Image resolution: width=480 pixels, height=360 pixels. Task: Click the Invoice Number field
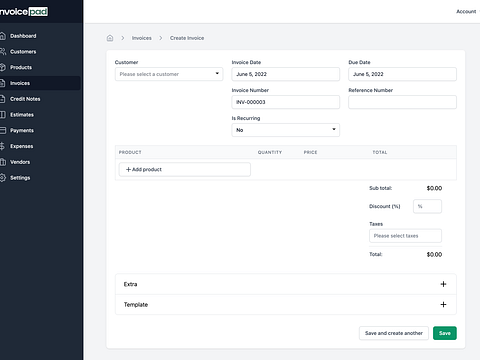tap(286, 102)
